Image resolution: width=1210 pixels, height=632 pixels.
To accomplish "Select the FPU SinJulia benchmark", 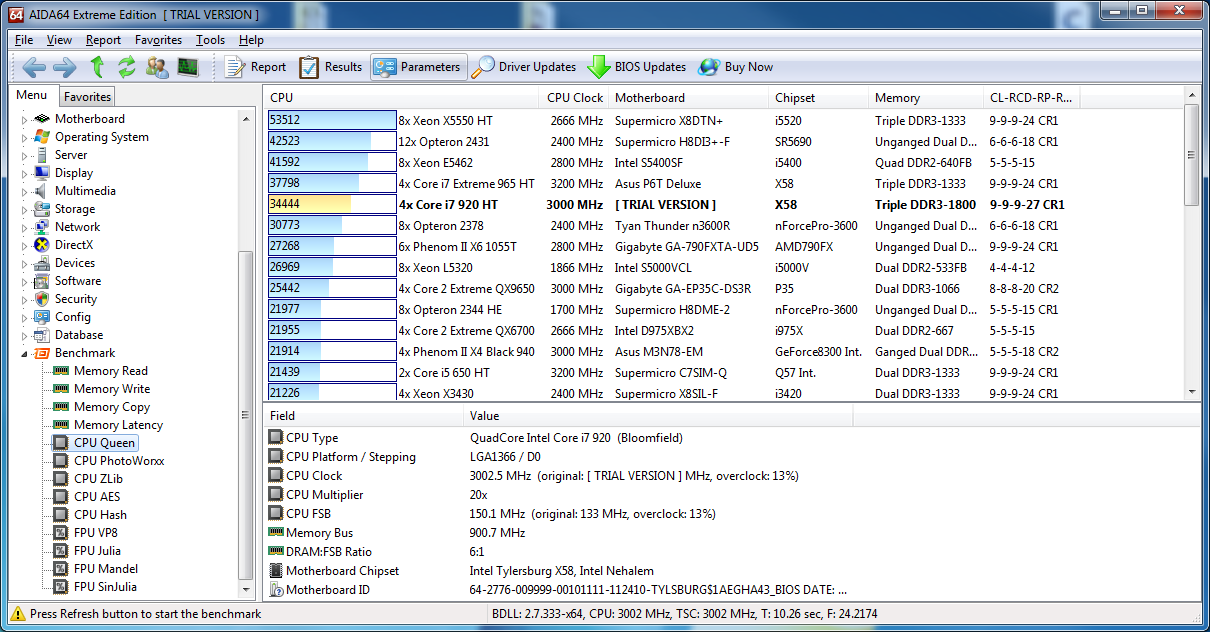I will pyautogui.click(x=105, y=587).
